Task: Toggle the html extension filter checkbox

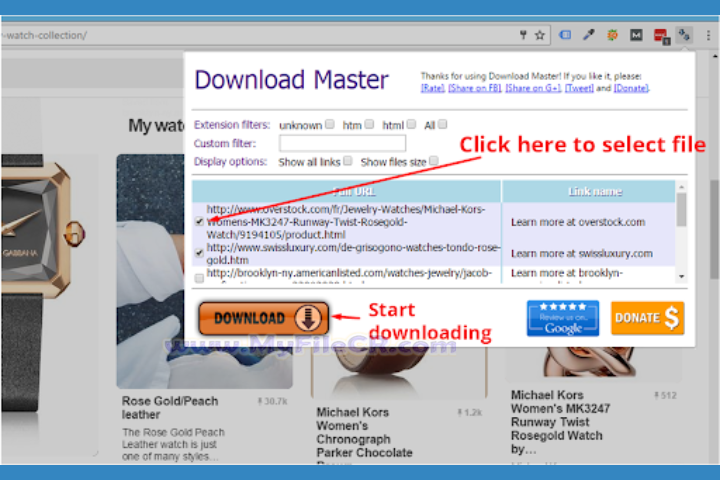Action: coord(411,124)
